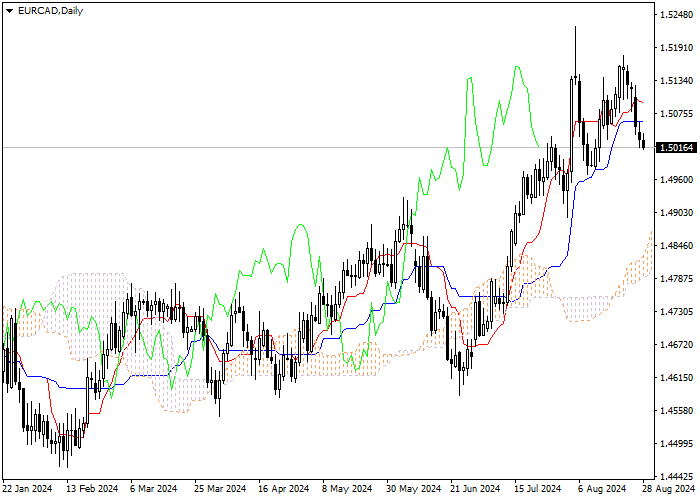The width and height of the screenshot is (700, 500).
Task: Click the 28 Aug 2024 date label
Action: 669,488
